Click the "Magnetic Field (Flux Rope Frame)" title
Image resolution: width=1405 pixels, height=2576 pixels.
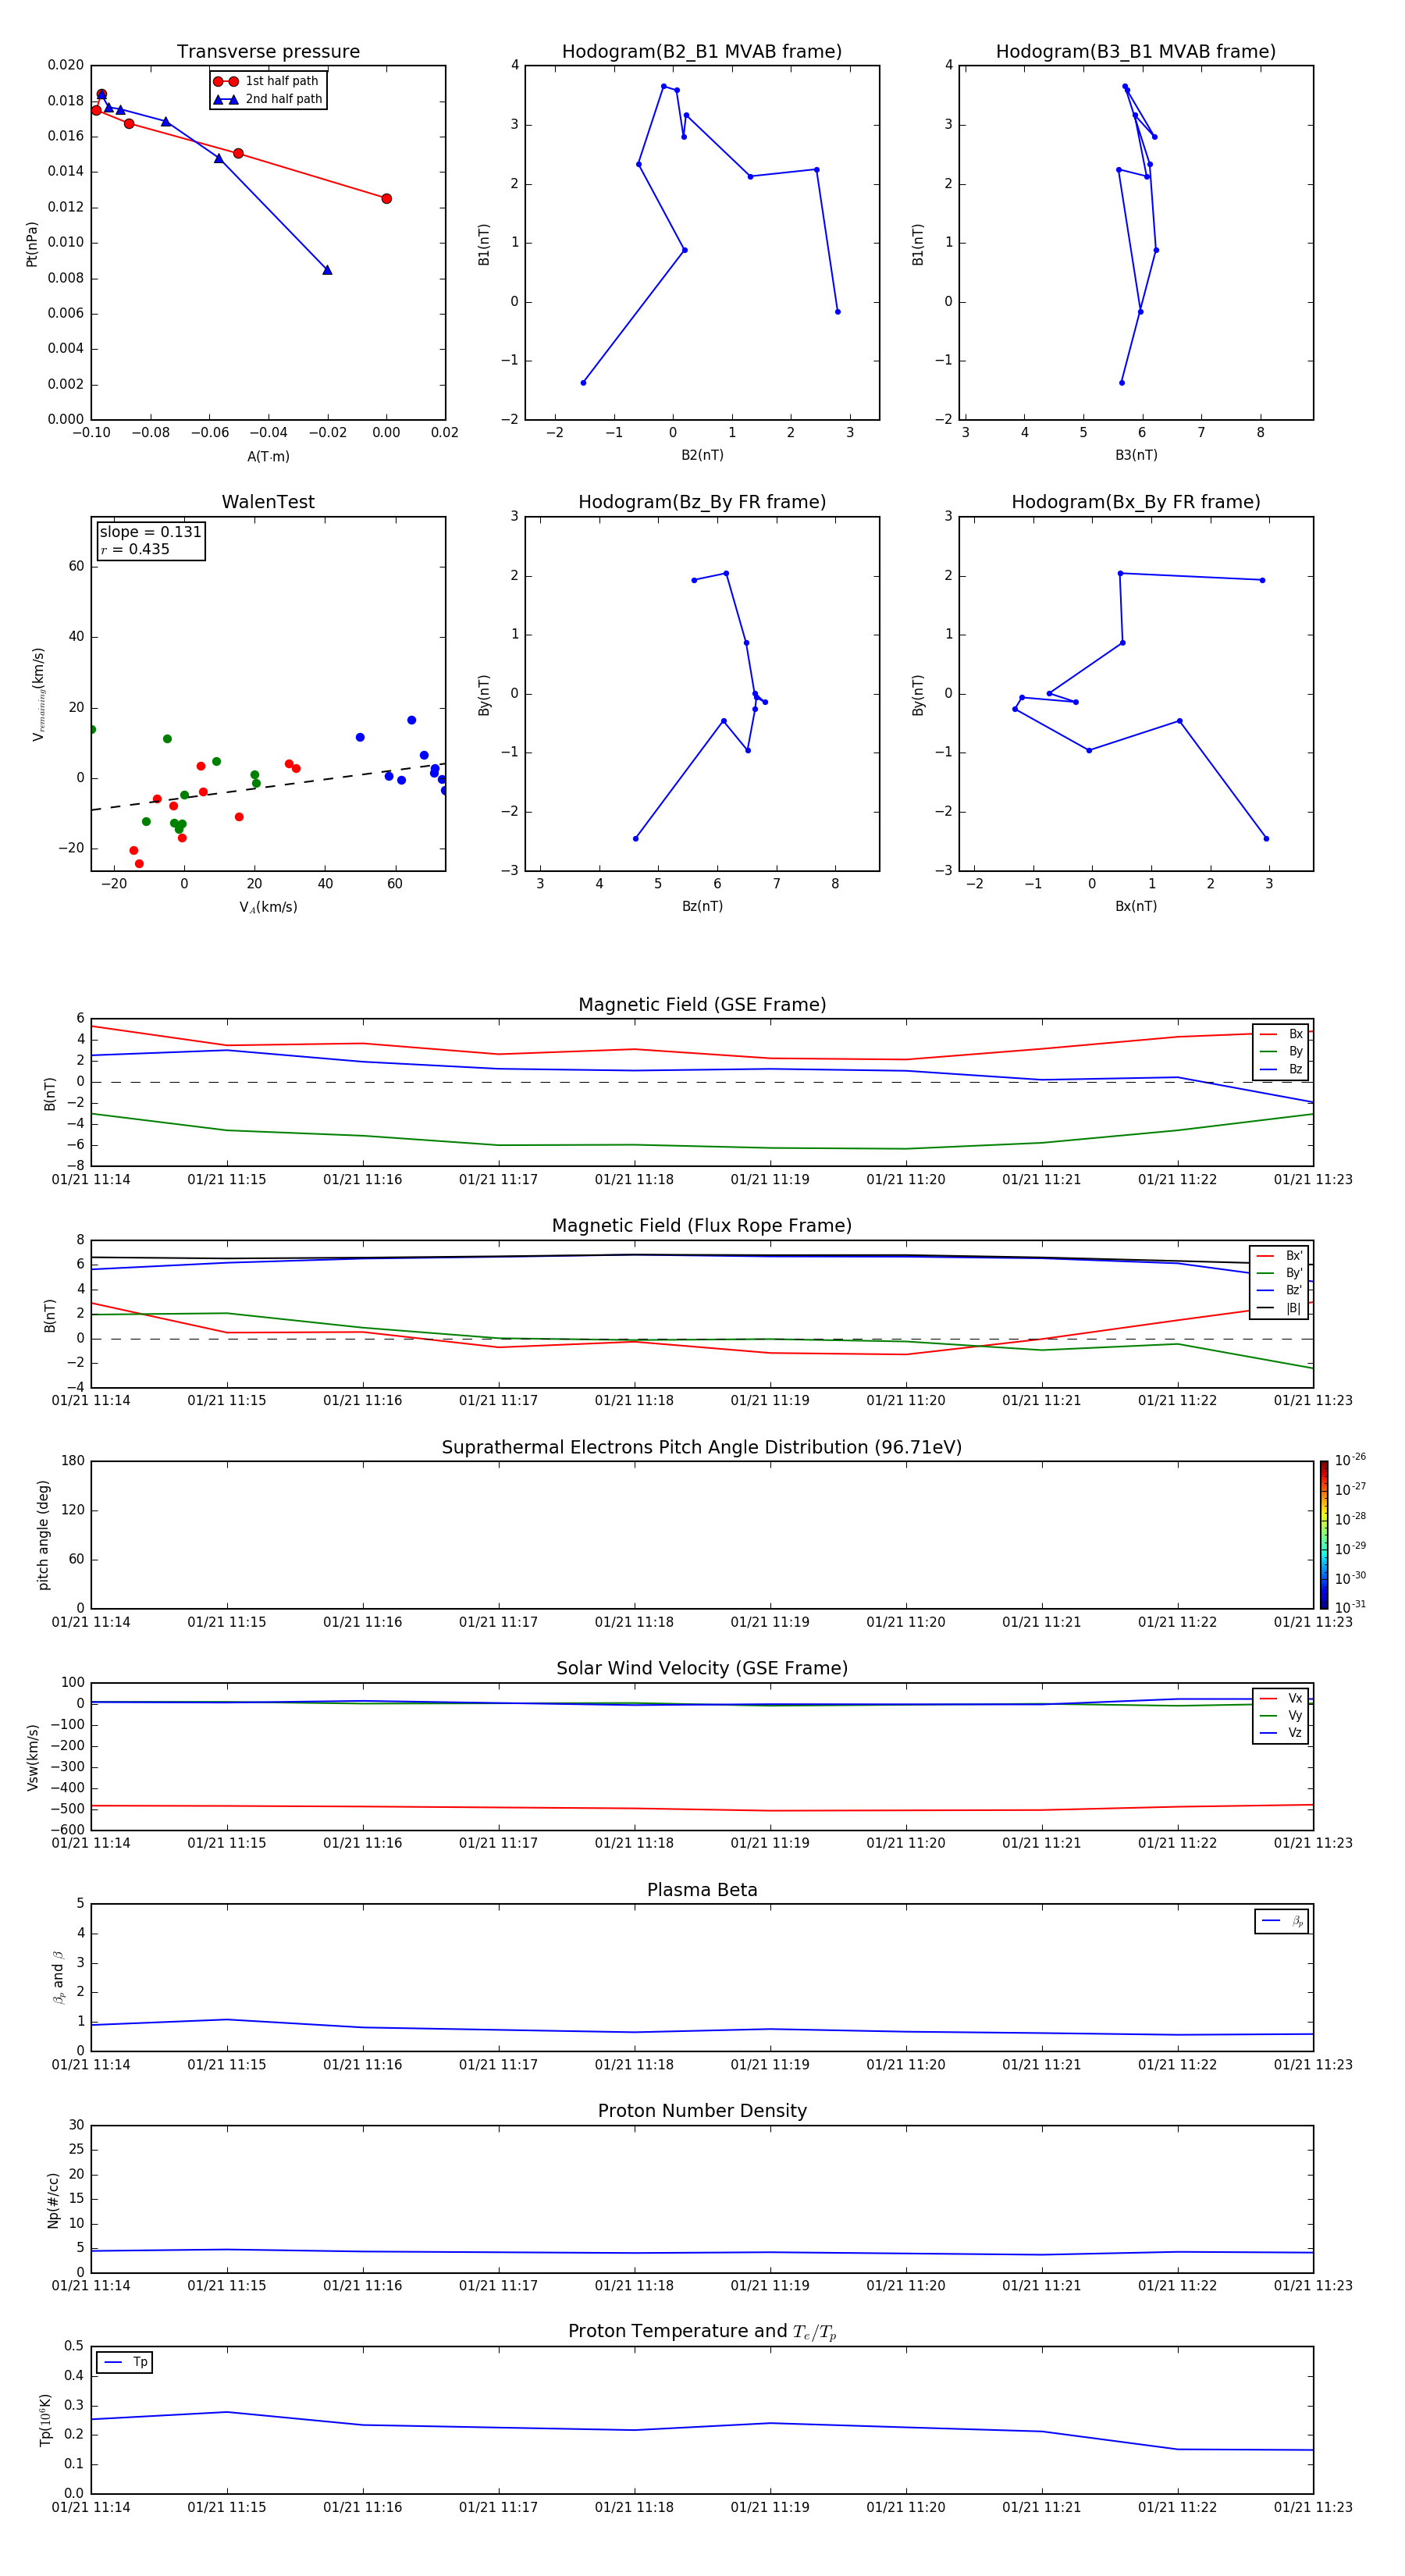pyautogui.click(x=702, y=1226)
